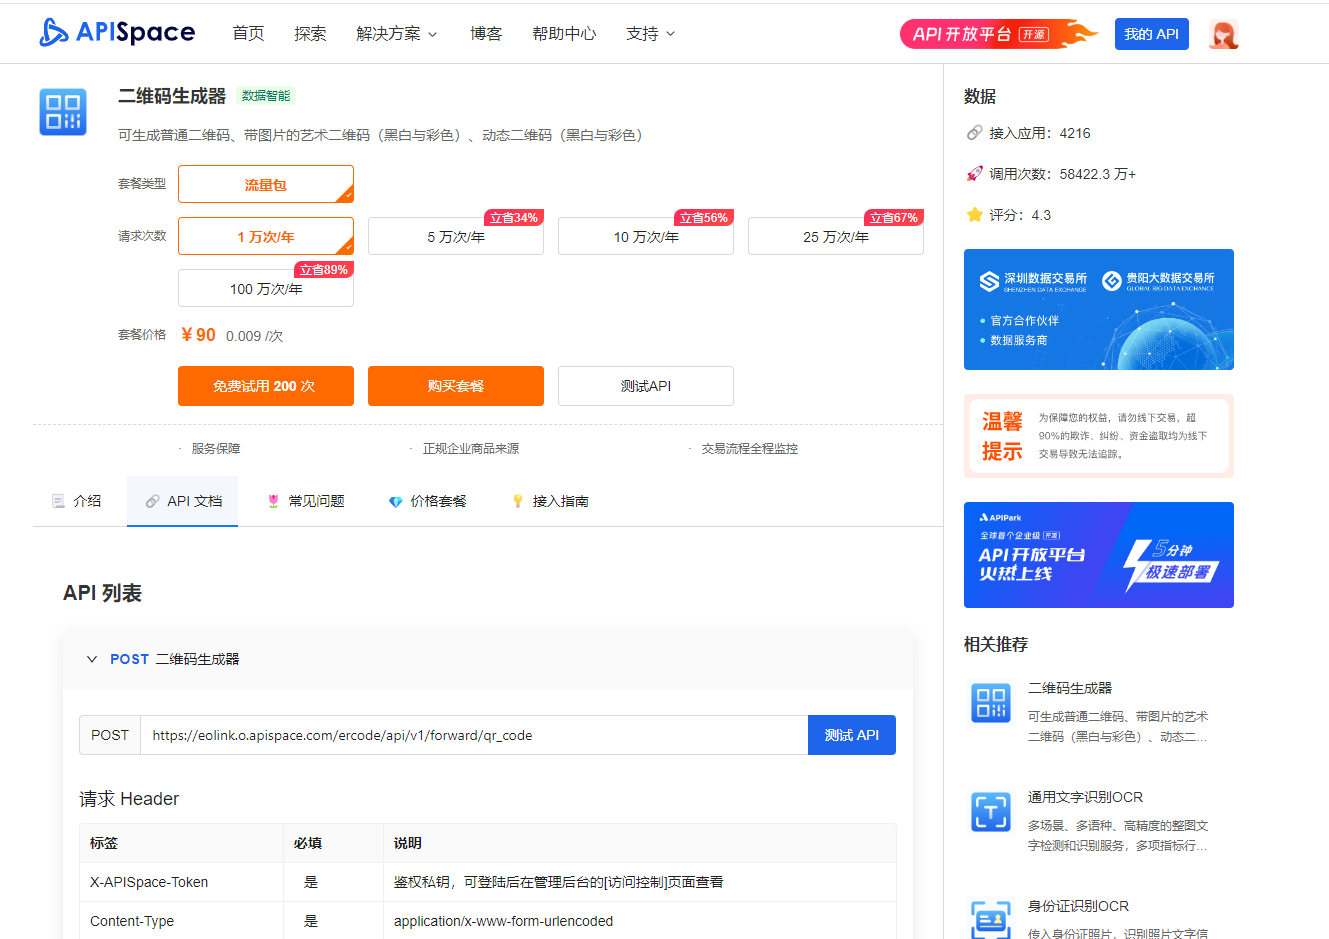This screenshot has width=1329, height=939.
Task: Open 二维码生成器 in related recommendations
Action: [1070, 688]
